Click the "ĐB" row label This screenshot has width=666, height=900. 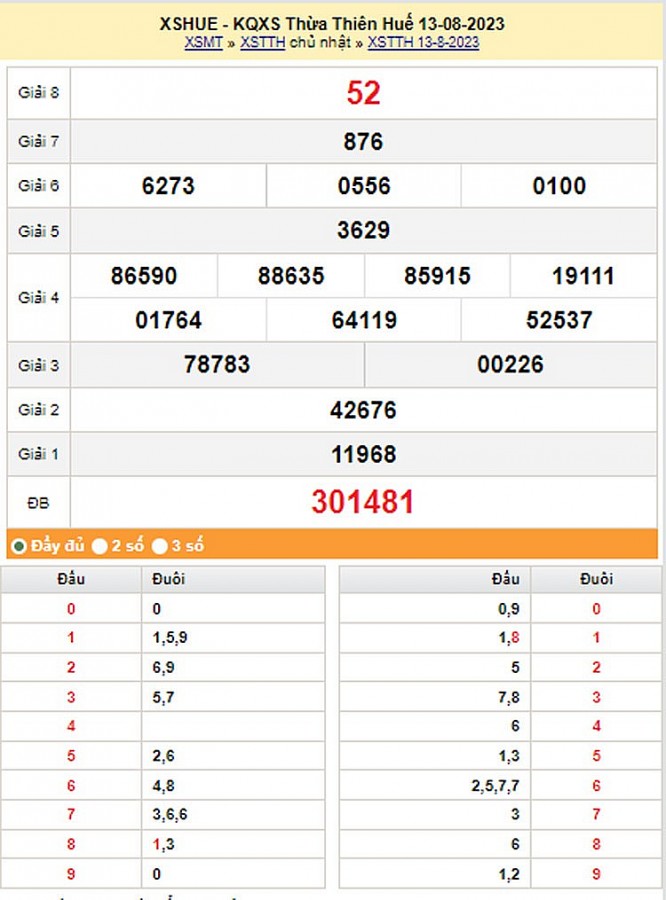point(38,503)
